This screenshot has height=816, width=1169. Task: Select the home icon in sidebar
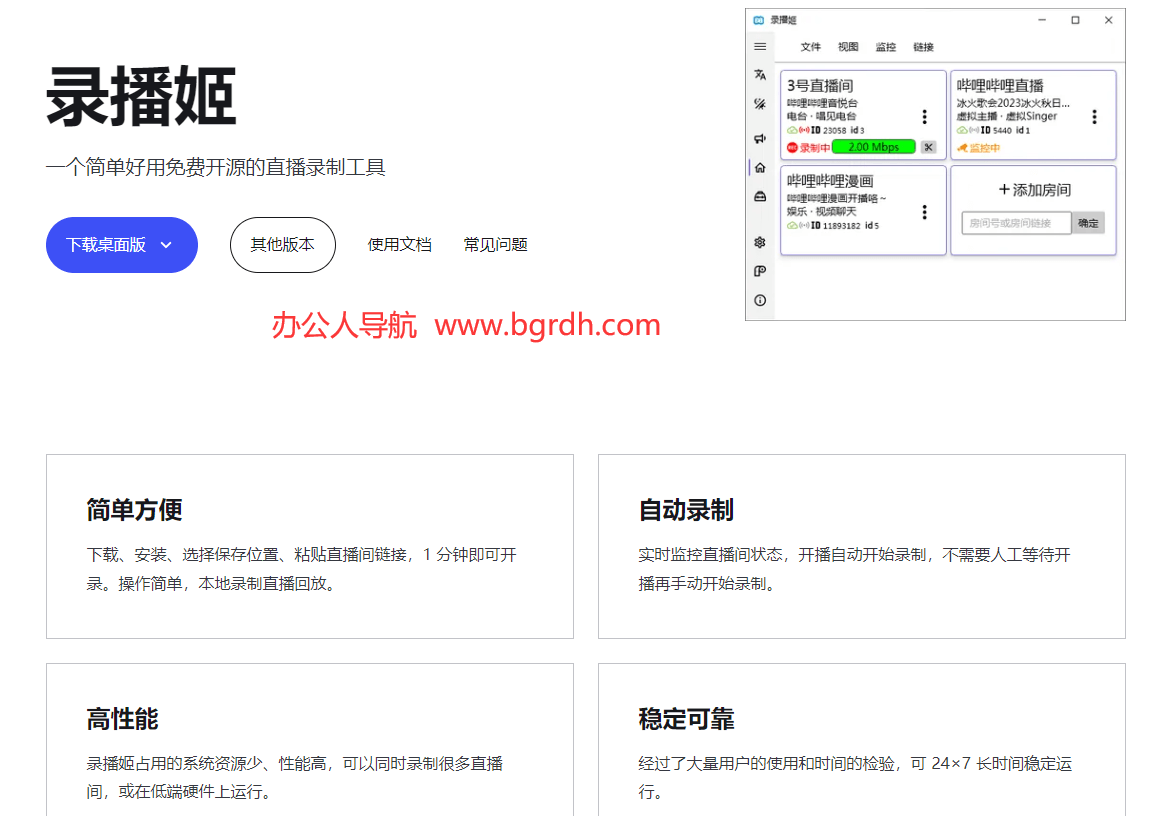(x=760, y=168)
